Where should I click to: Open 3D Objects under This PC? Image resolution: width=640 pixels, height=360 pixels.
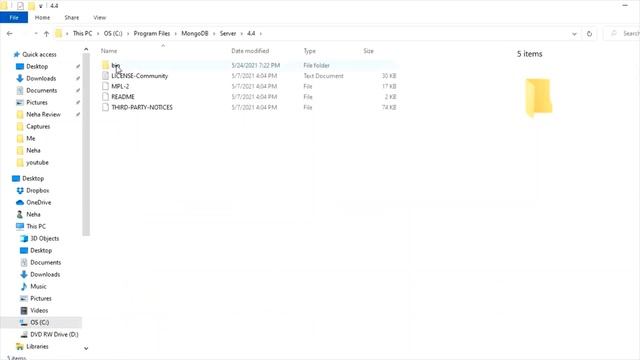[44, 238]
